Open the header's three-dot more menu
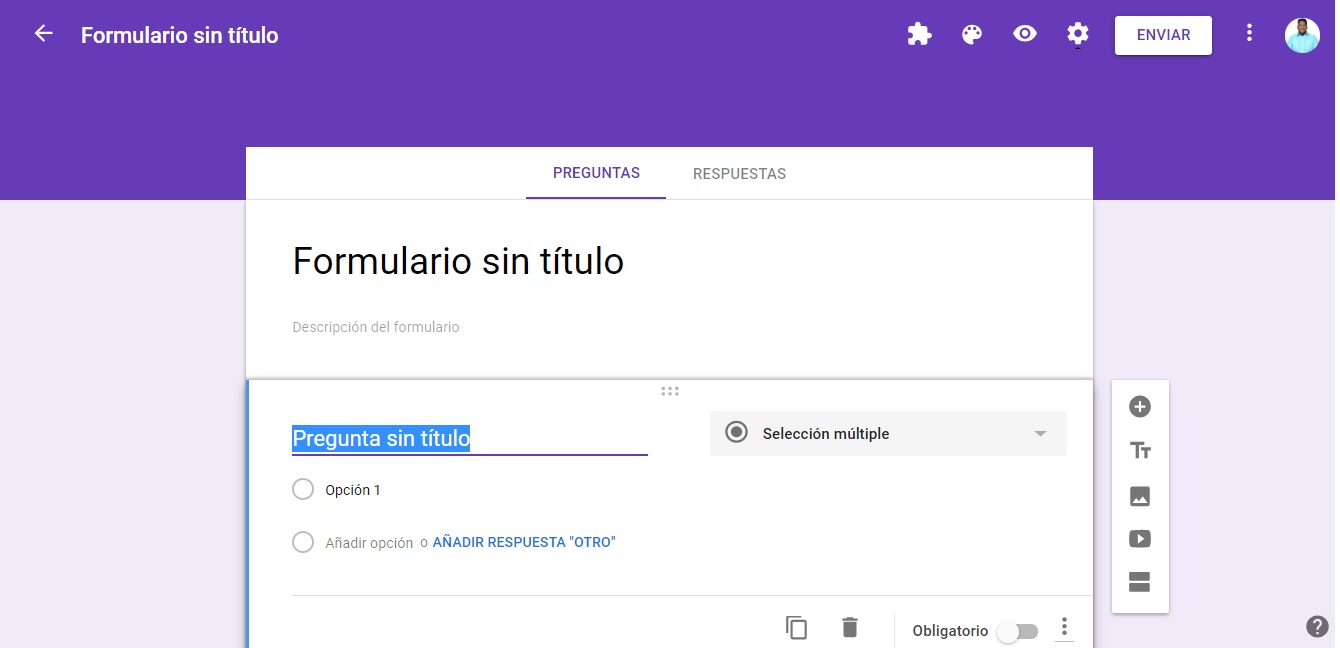 click(1249, 34)
